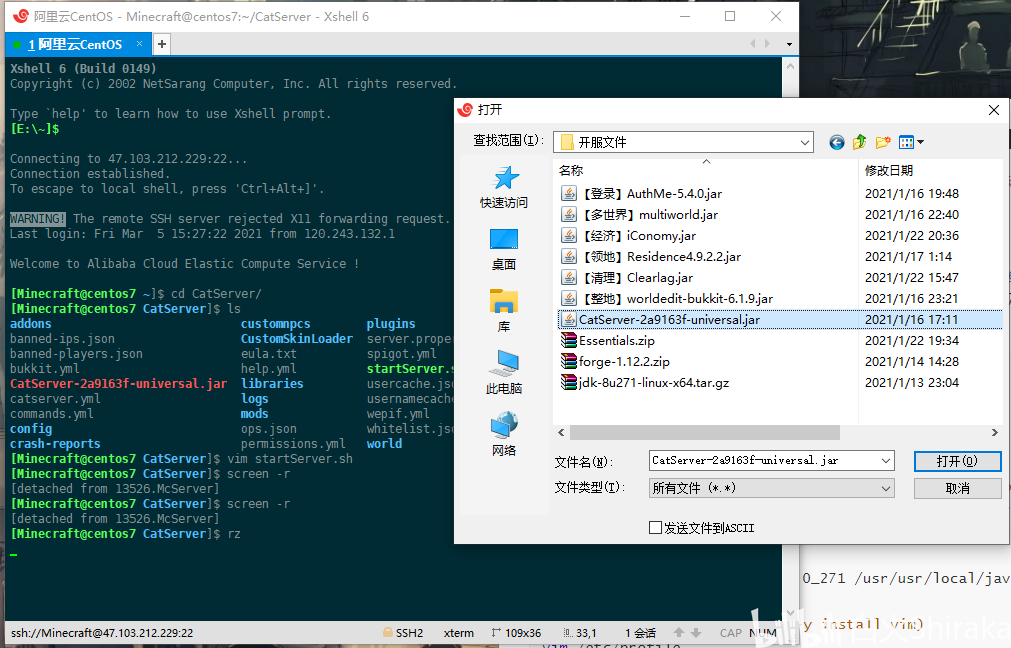Select Desktop (桌面) in dialog sidebar
Image resolution: width=1011 pixels, height=648 pixels.
(x=504, y=250)
